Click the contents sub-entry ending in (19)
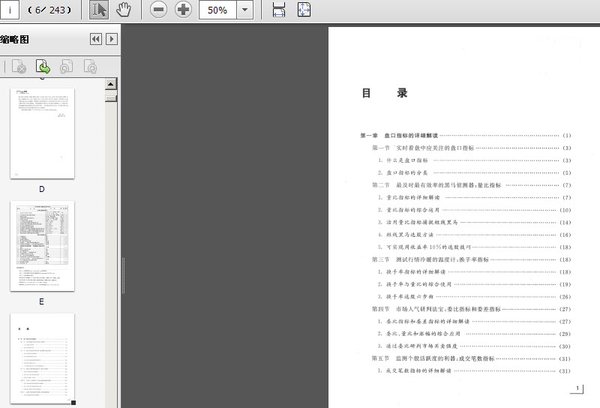600x408 pixels. click(x=474, y=284)
